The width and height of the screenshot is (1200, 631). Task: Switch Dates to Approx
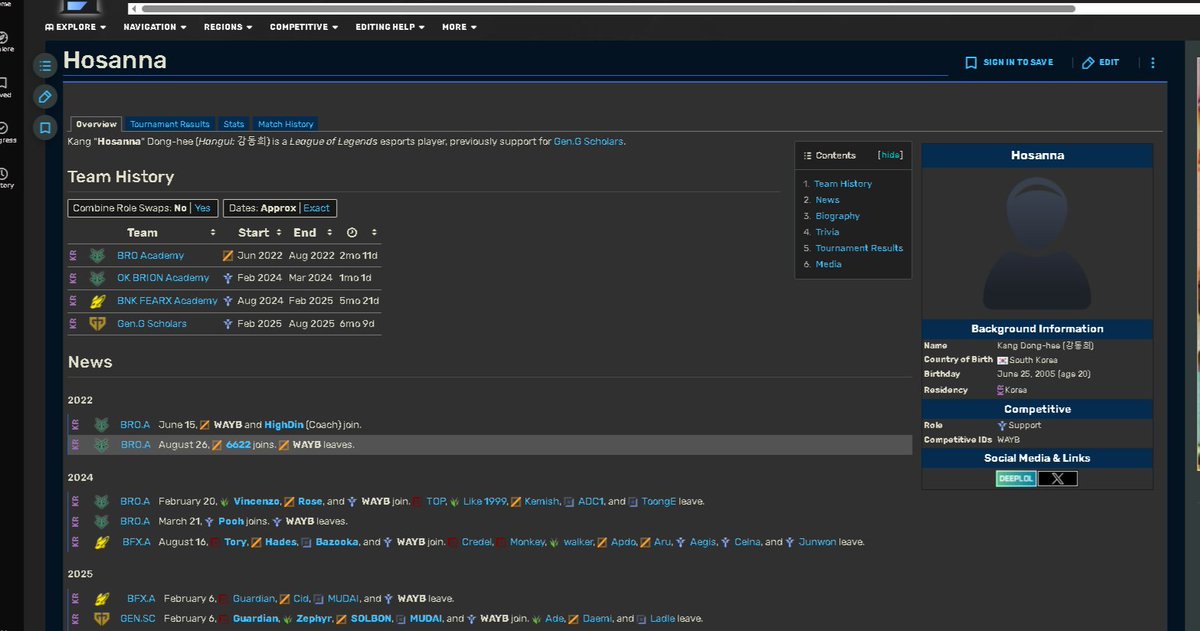tap(278, 208)
